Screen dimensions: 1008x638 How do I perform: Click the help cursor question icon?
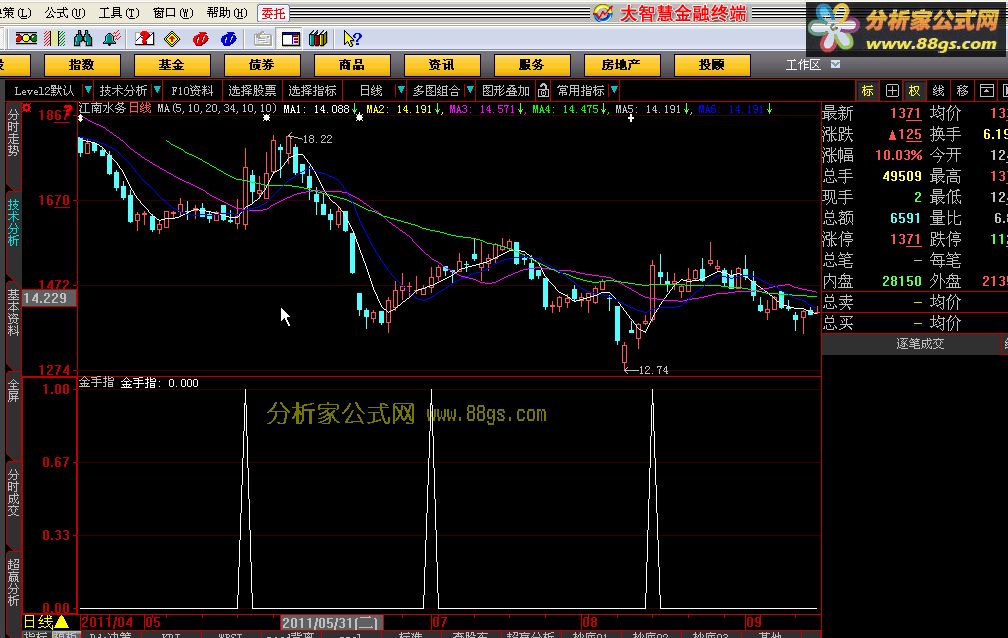click(x=352, y=39)
